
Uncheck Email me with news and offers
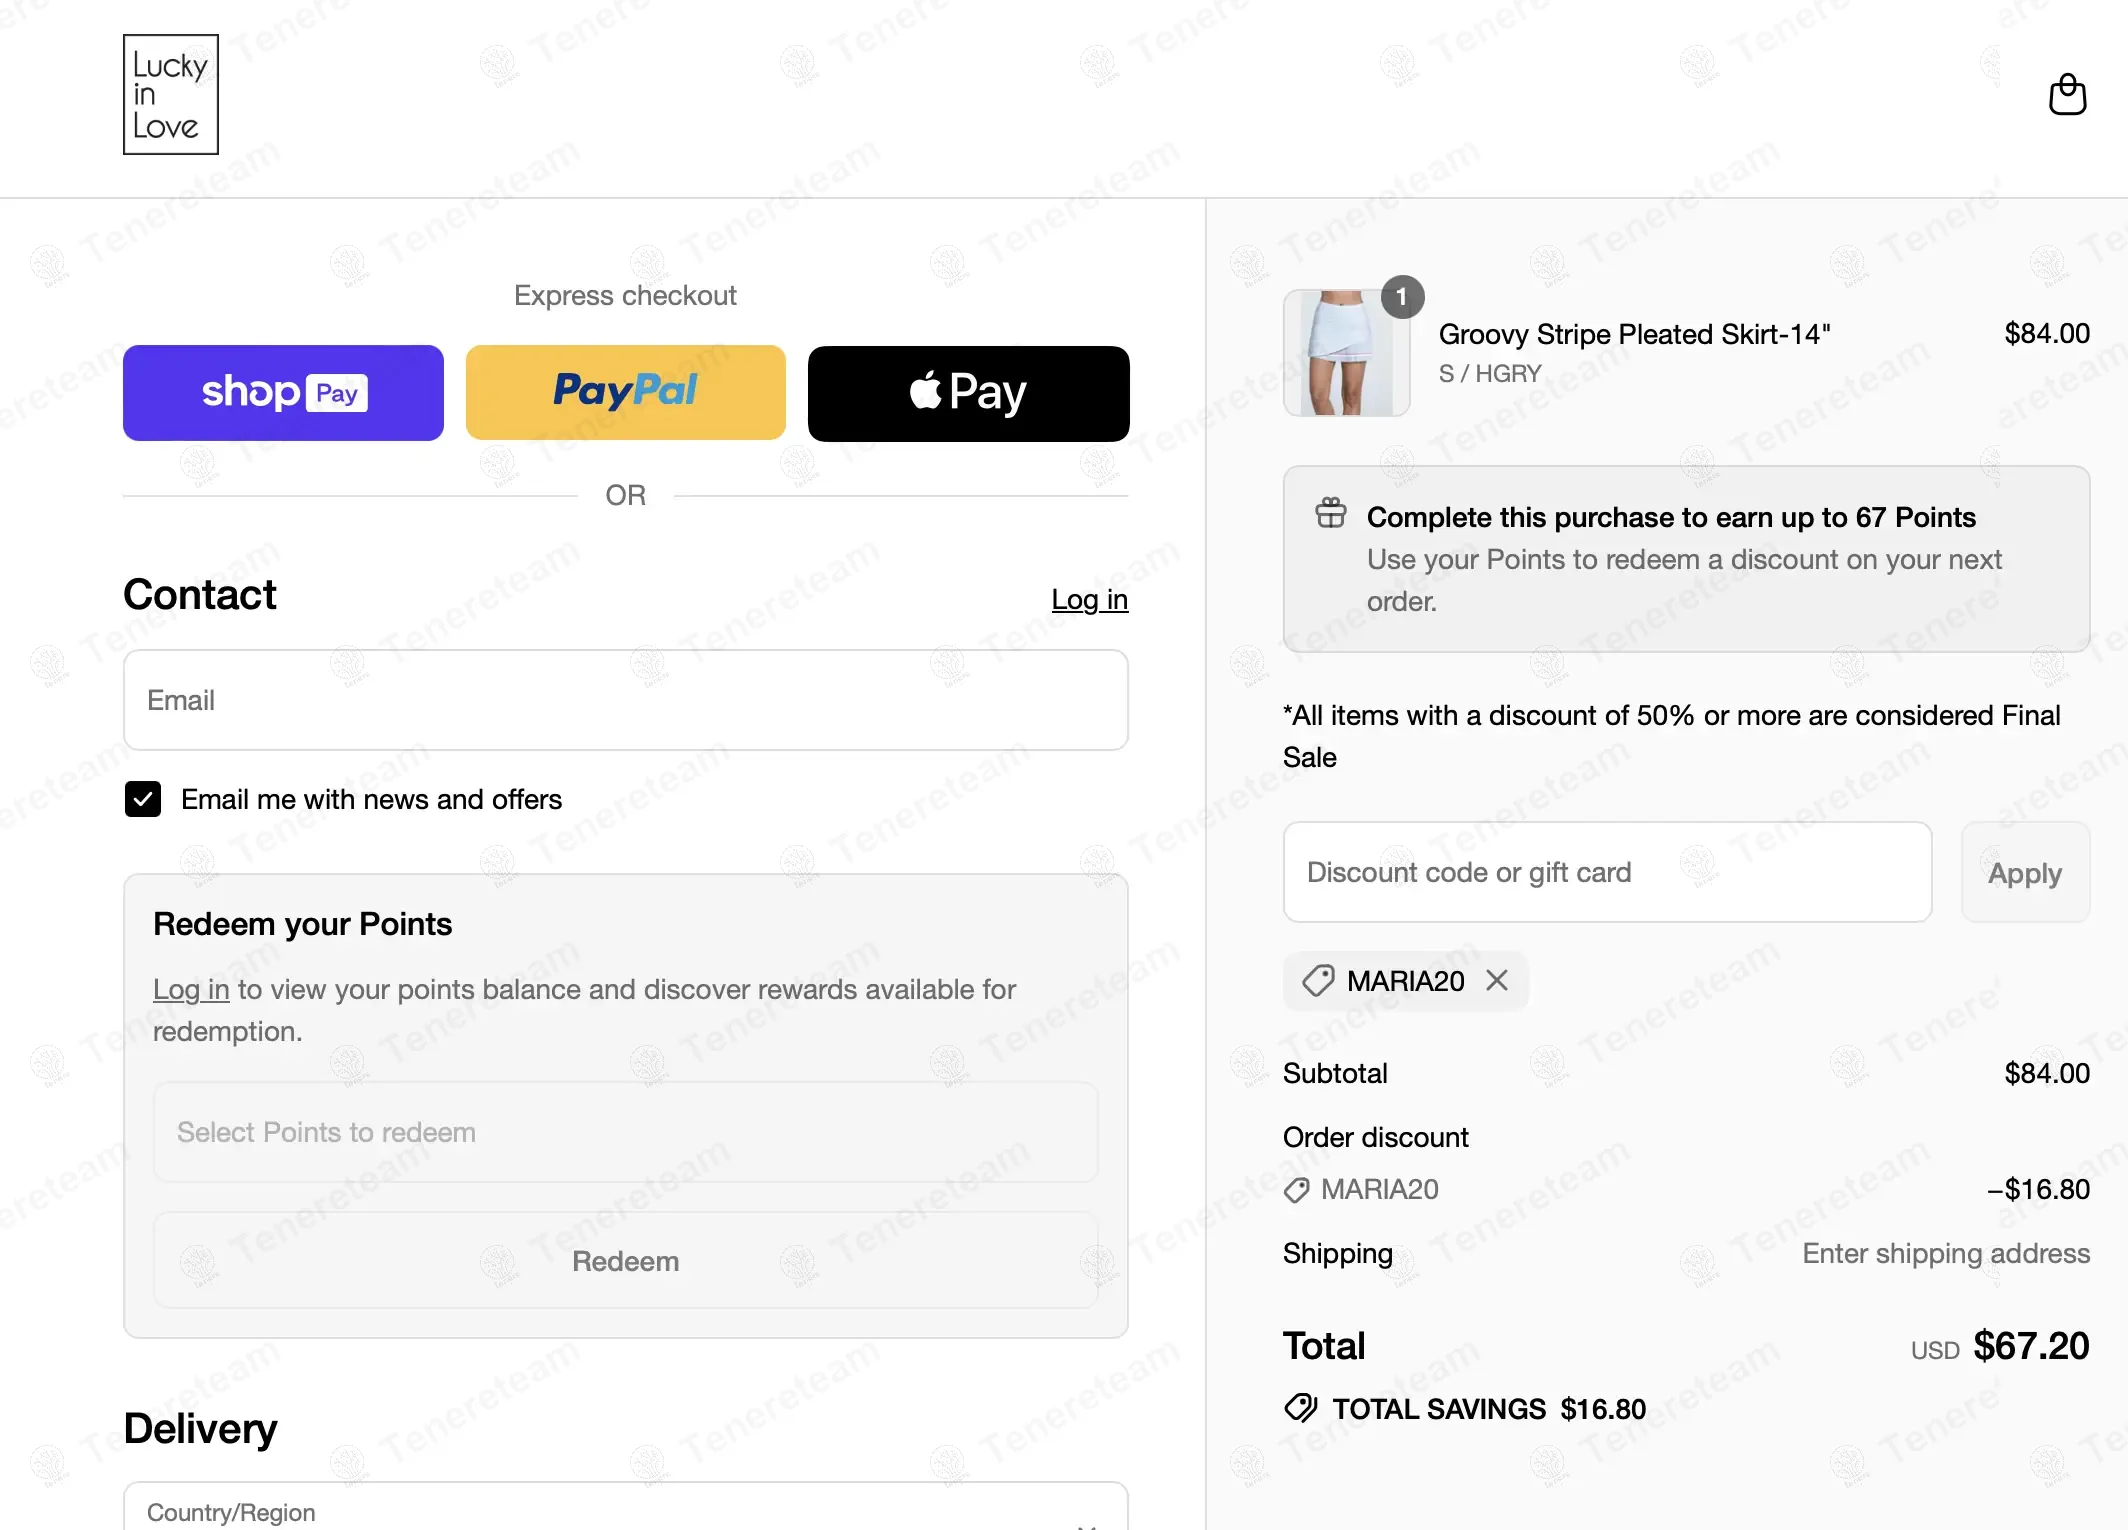[143, 799]
